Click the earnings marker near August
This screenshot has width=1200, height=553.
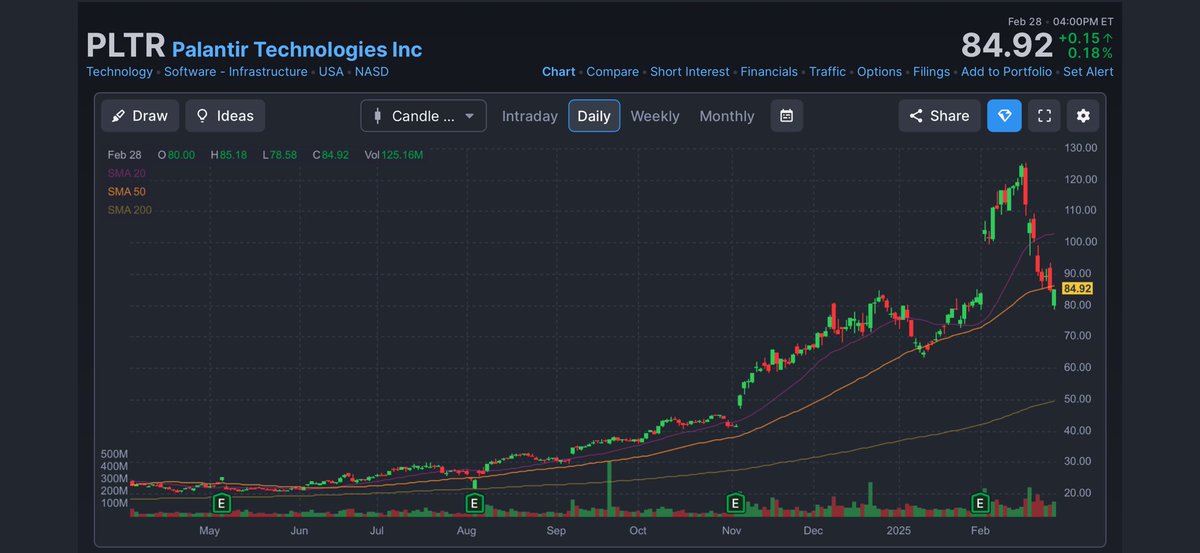click(475, 503)
